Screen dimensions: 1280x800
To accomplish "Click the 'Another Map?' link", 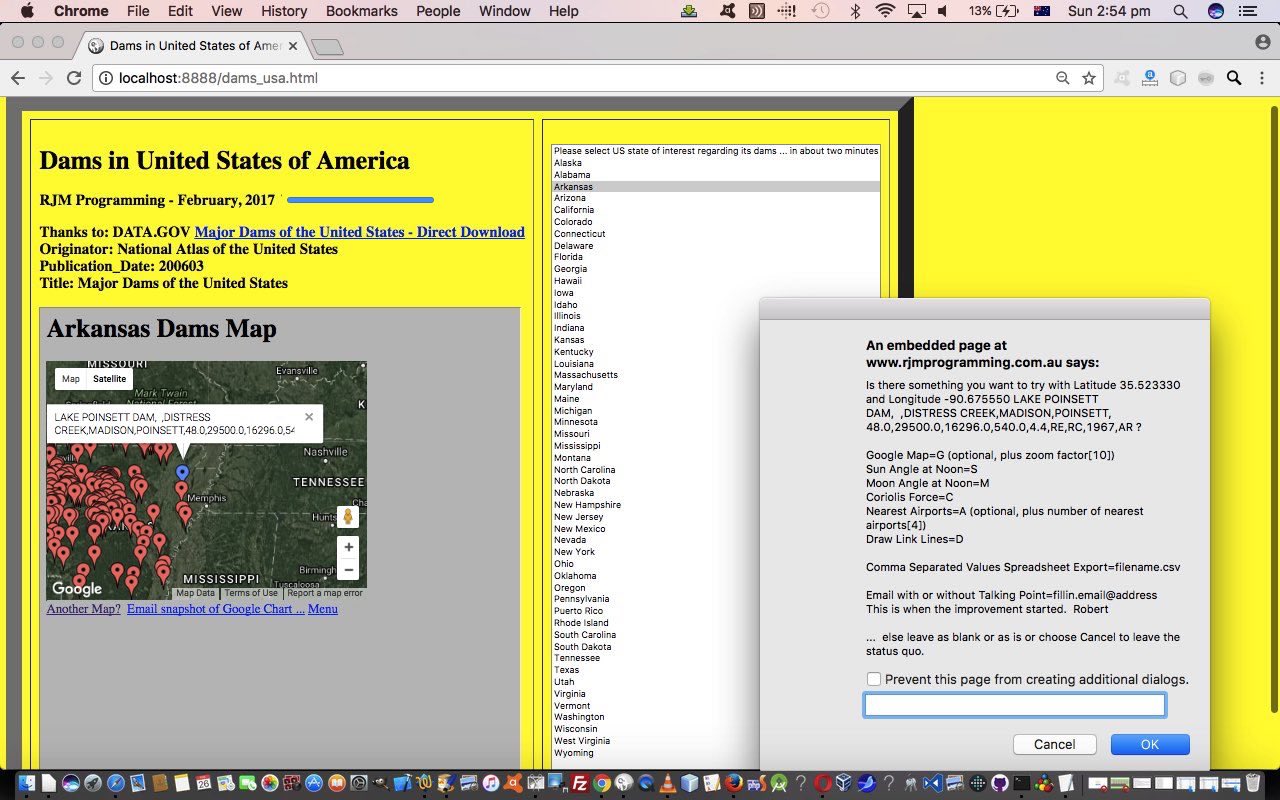I will (x=83, y=608).
